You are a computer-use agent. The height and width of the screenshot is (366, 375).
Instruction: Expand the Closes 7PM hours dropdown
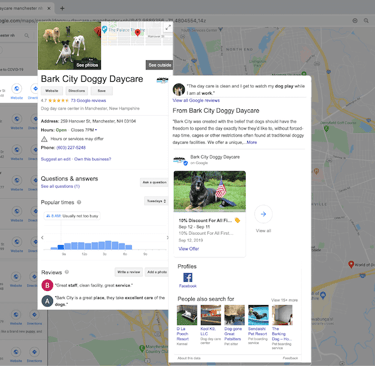pyautogui.click(x=84, y=130)
